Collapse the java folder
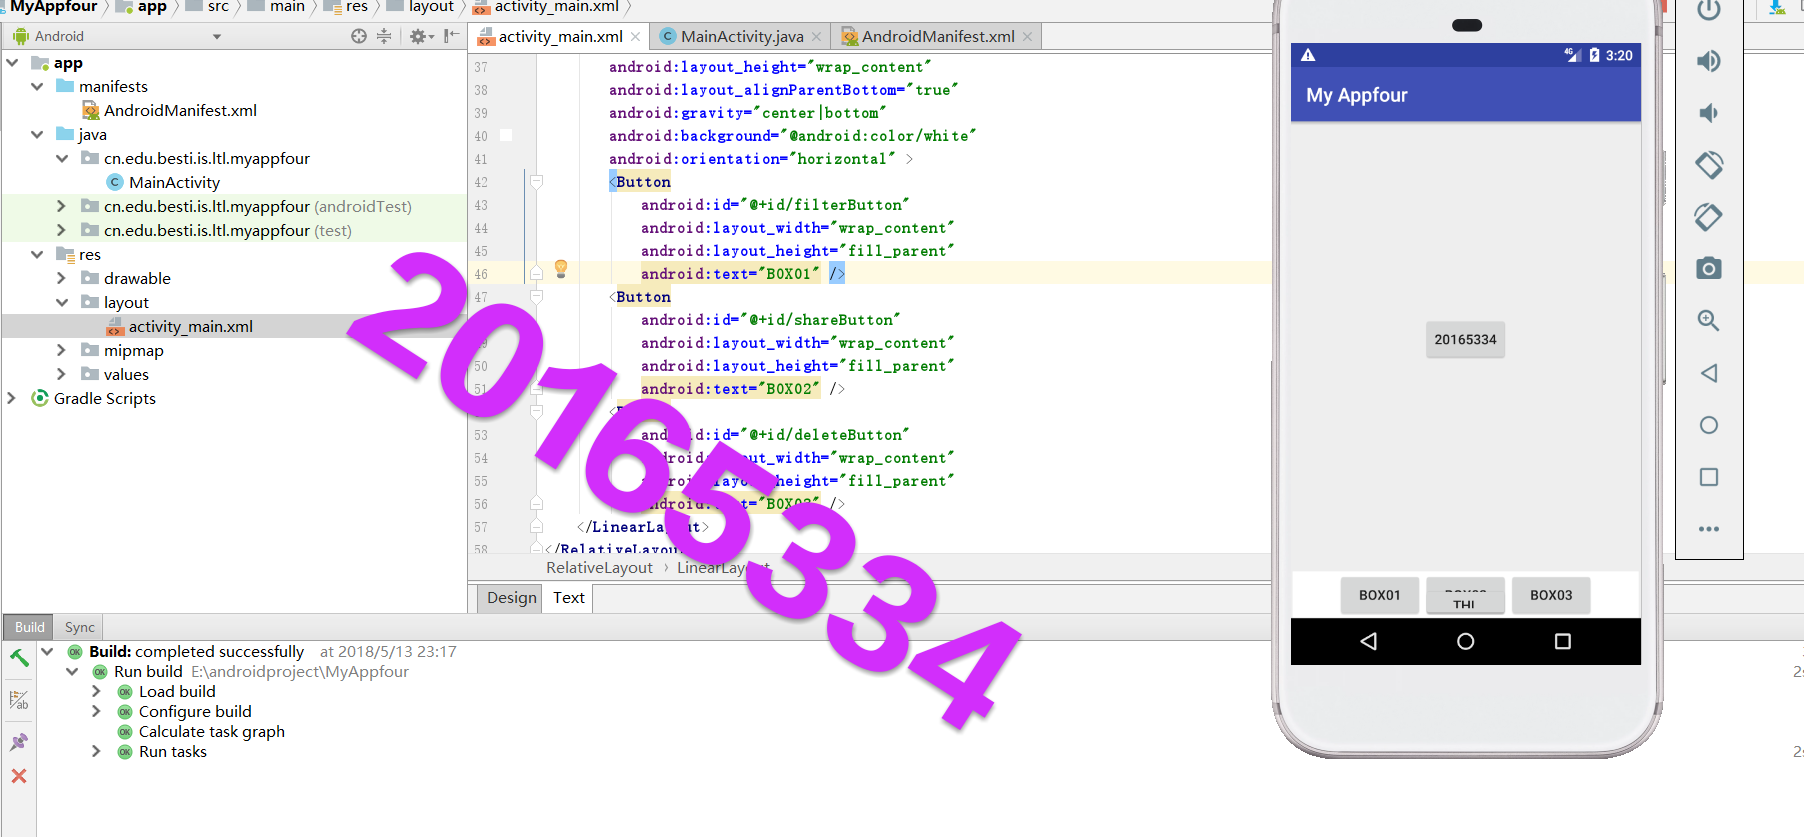1804x837 pixels. (37, 134)
